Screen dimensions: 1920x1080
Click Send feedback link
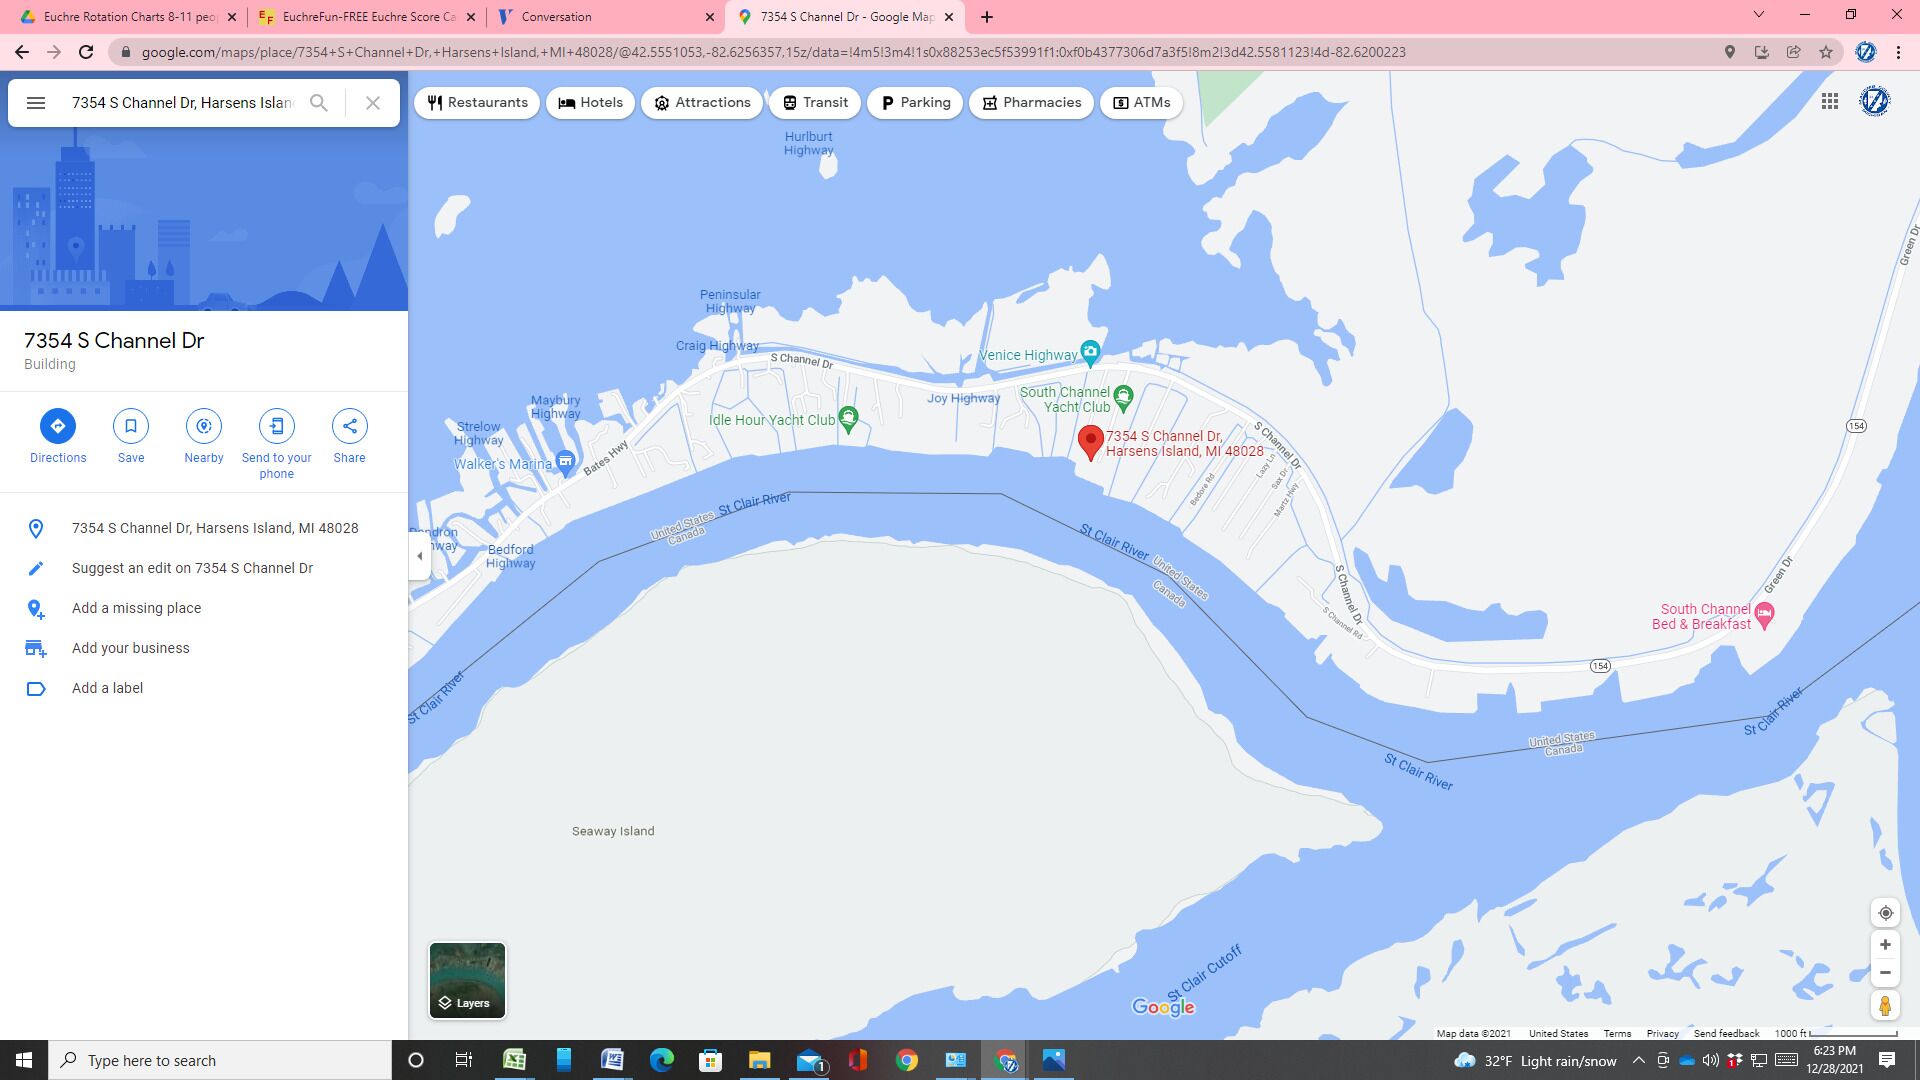(x=1726, y=1033)
